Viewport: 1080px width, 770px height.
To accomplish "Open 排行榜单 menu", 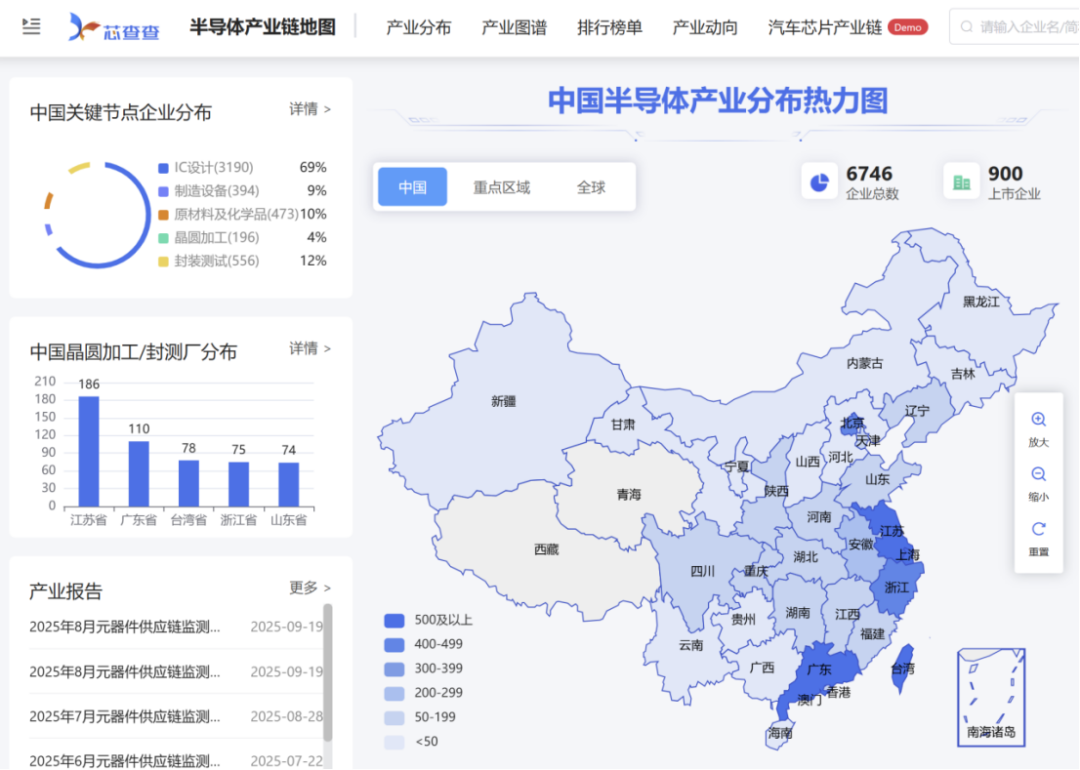I will coord(610,28).
